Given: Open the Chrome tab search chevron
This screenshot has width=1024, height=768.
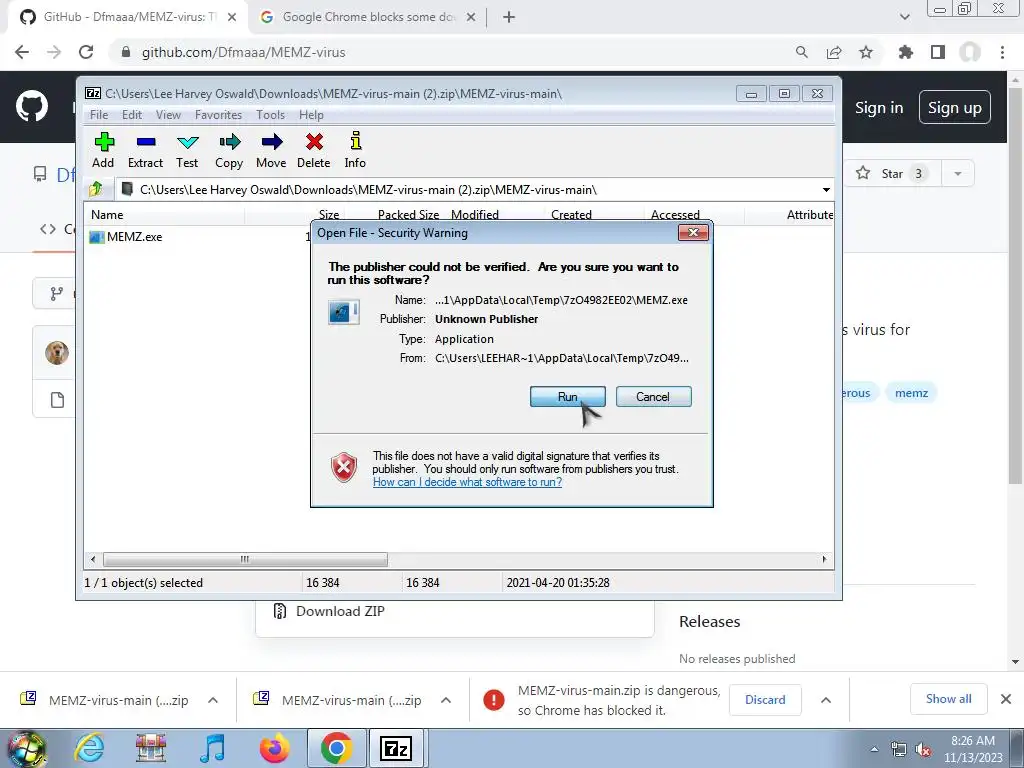Looking at the screenshot, I should 904,17.
